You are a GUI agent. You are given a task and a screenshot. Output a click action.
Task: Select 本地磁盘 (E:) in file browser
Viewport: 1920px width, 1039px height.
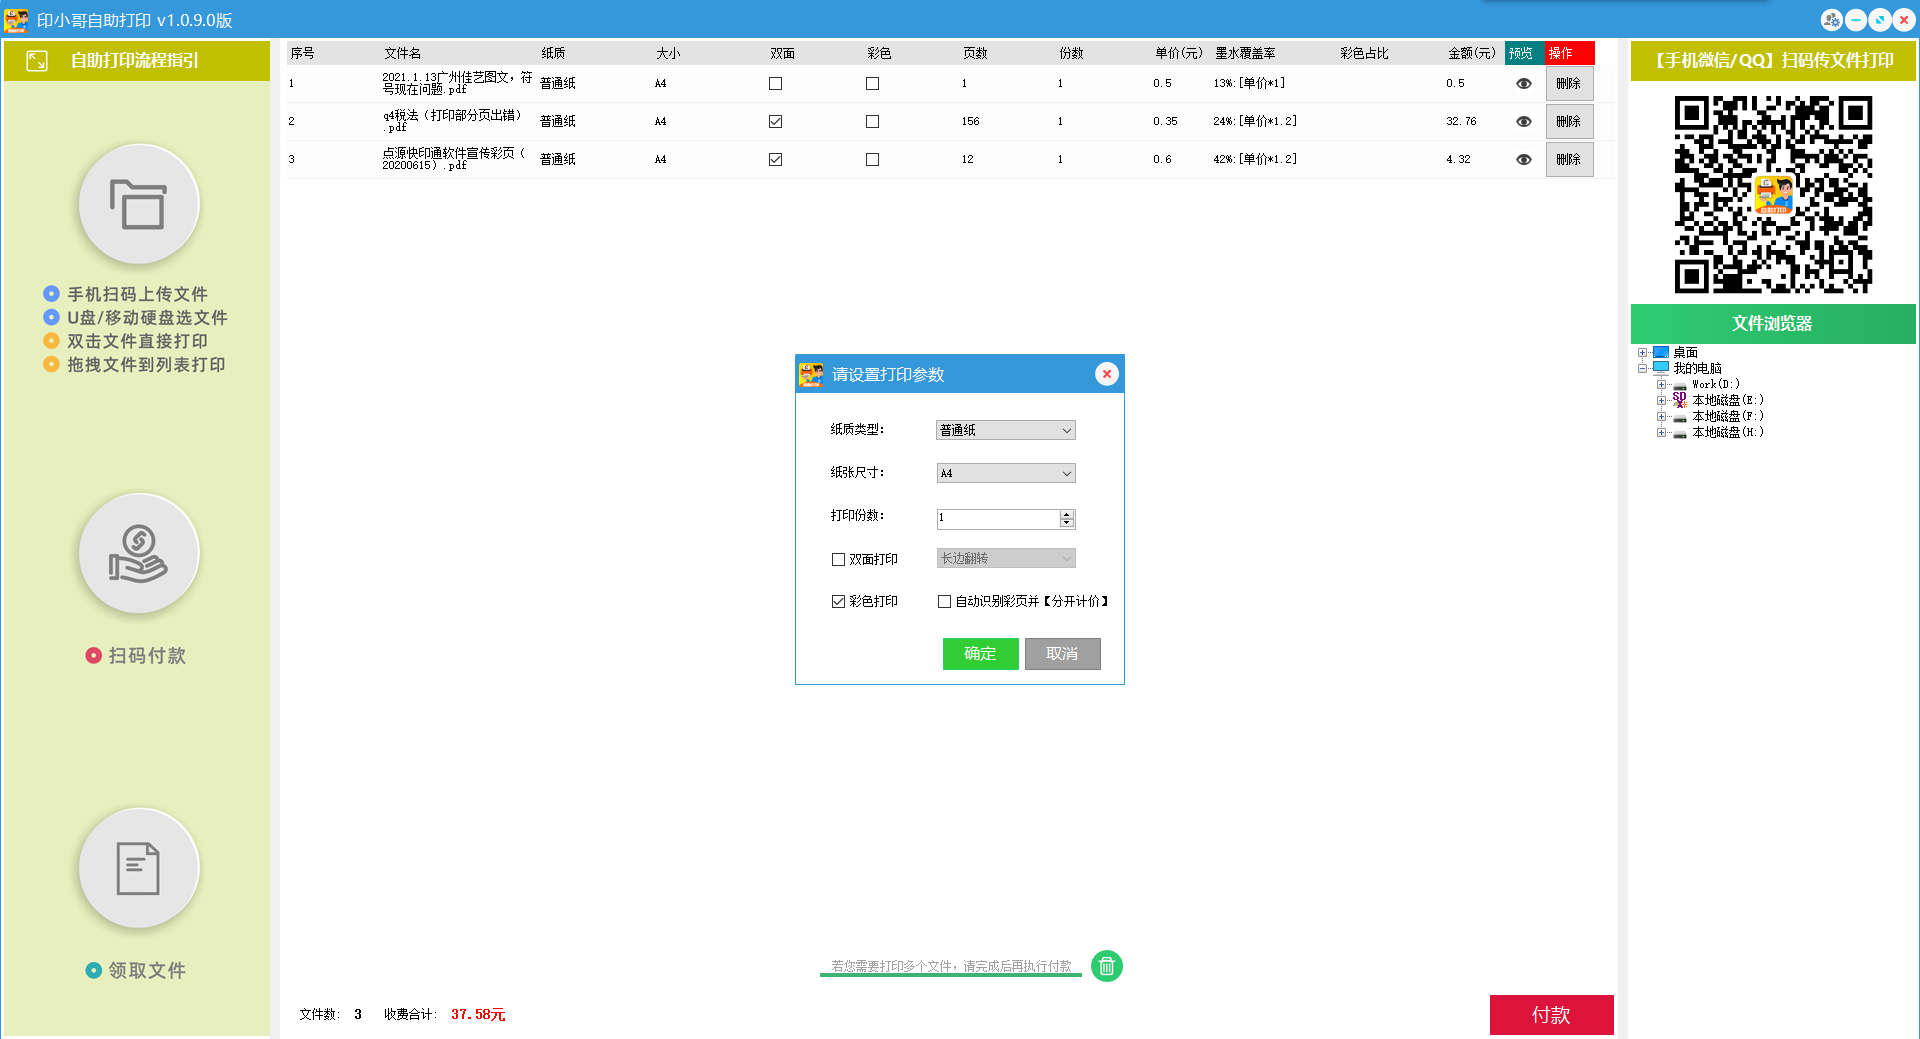click(1727, 400)
